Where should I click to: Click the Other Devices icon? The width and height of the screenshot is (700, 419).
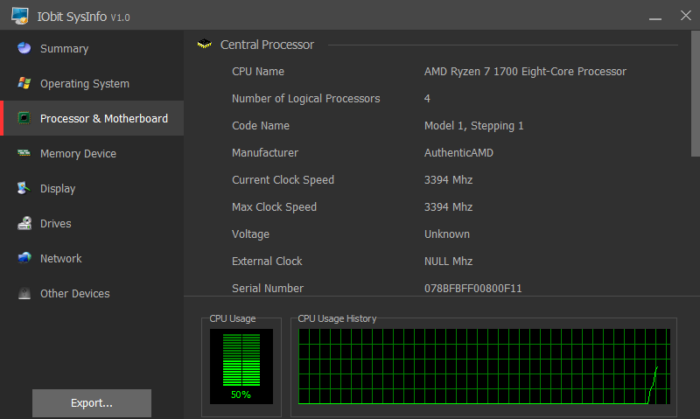pos(24,293)
